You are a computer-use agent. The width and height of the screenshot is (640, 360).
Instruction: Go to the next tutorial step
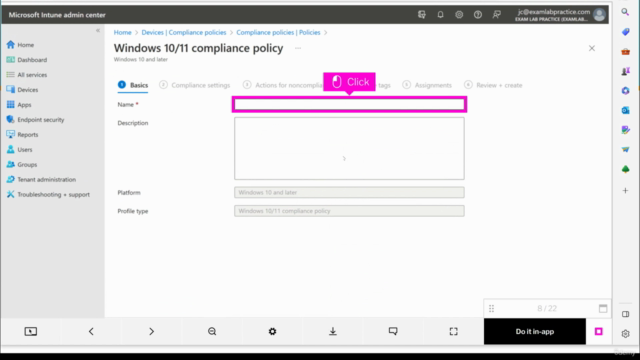click(151, 331)
